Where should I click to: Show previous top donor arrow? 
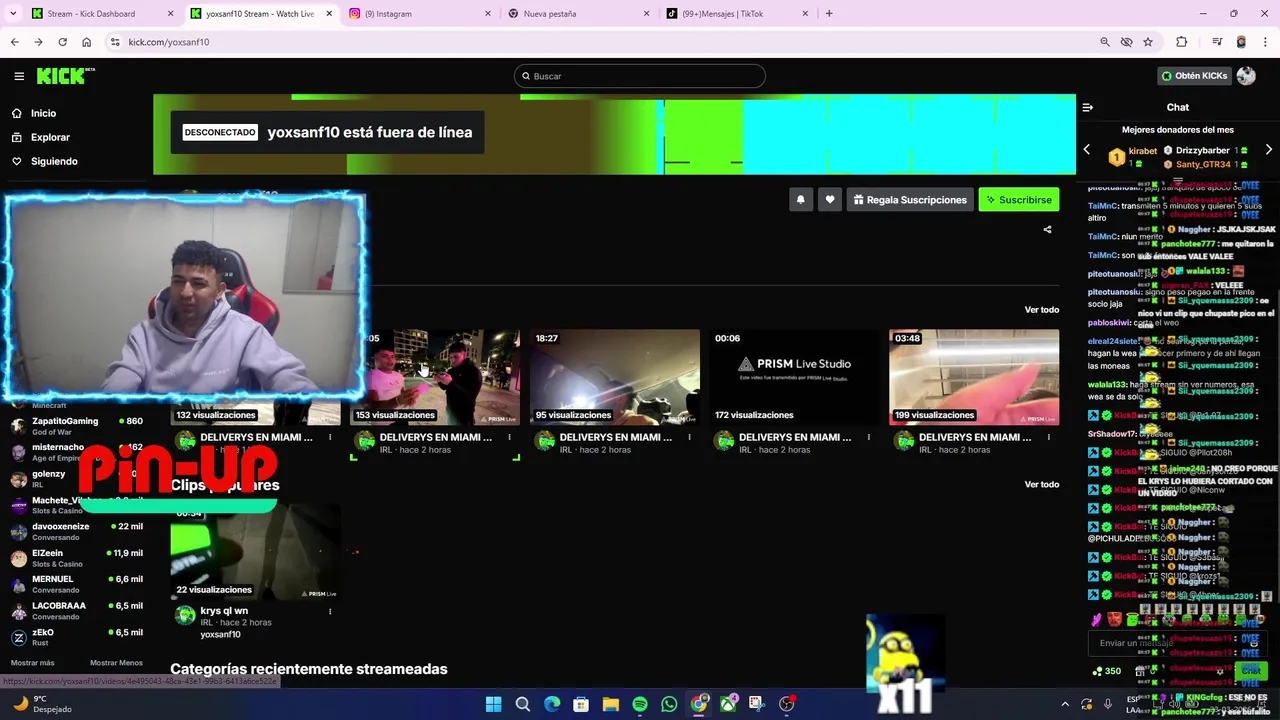point(1087,150)
